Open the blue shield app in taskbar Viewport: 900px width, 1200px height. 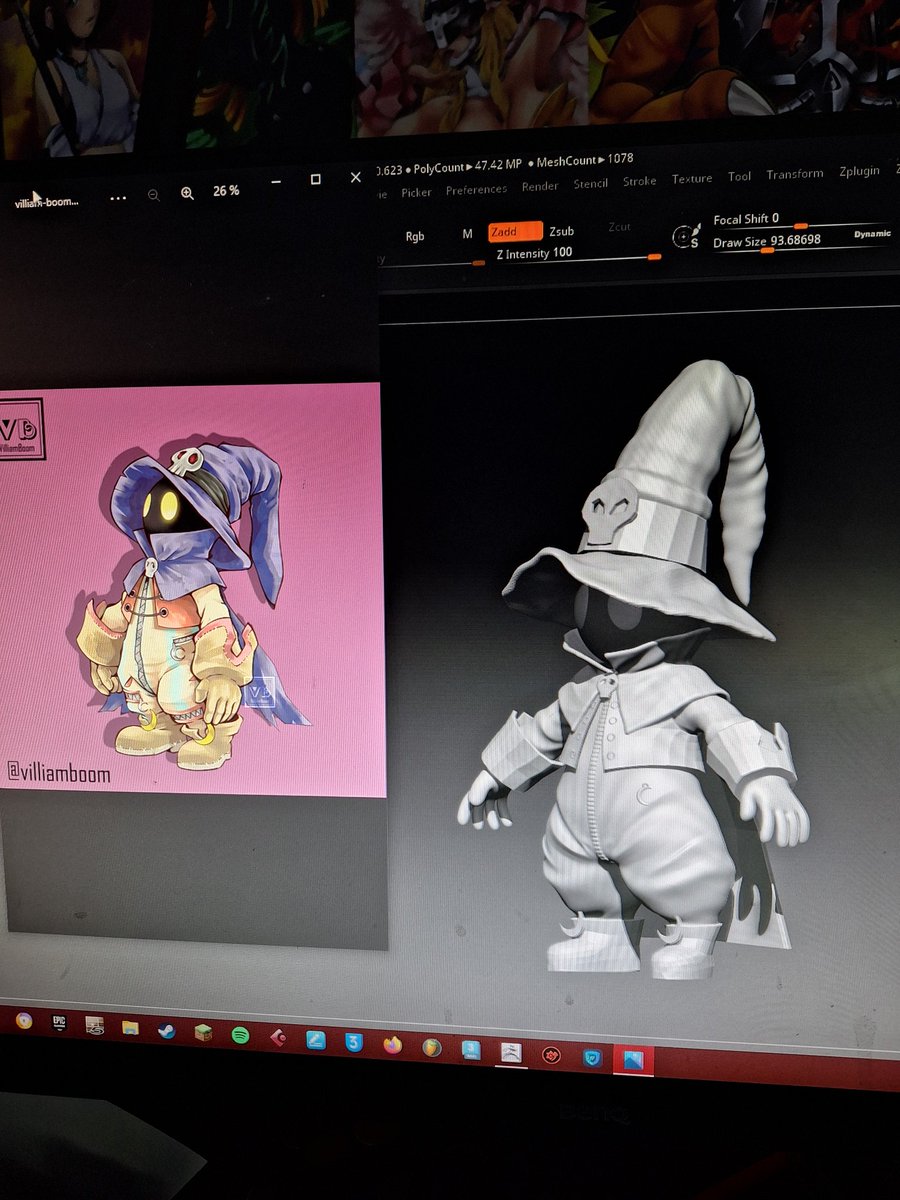coord(593,1057)
